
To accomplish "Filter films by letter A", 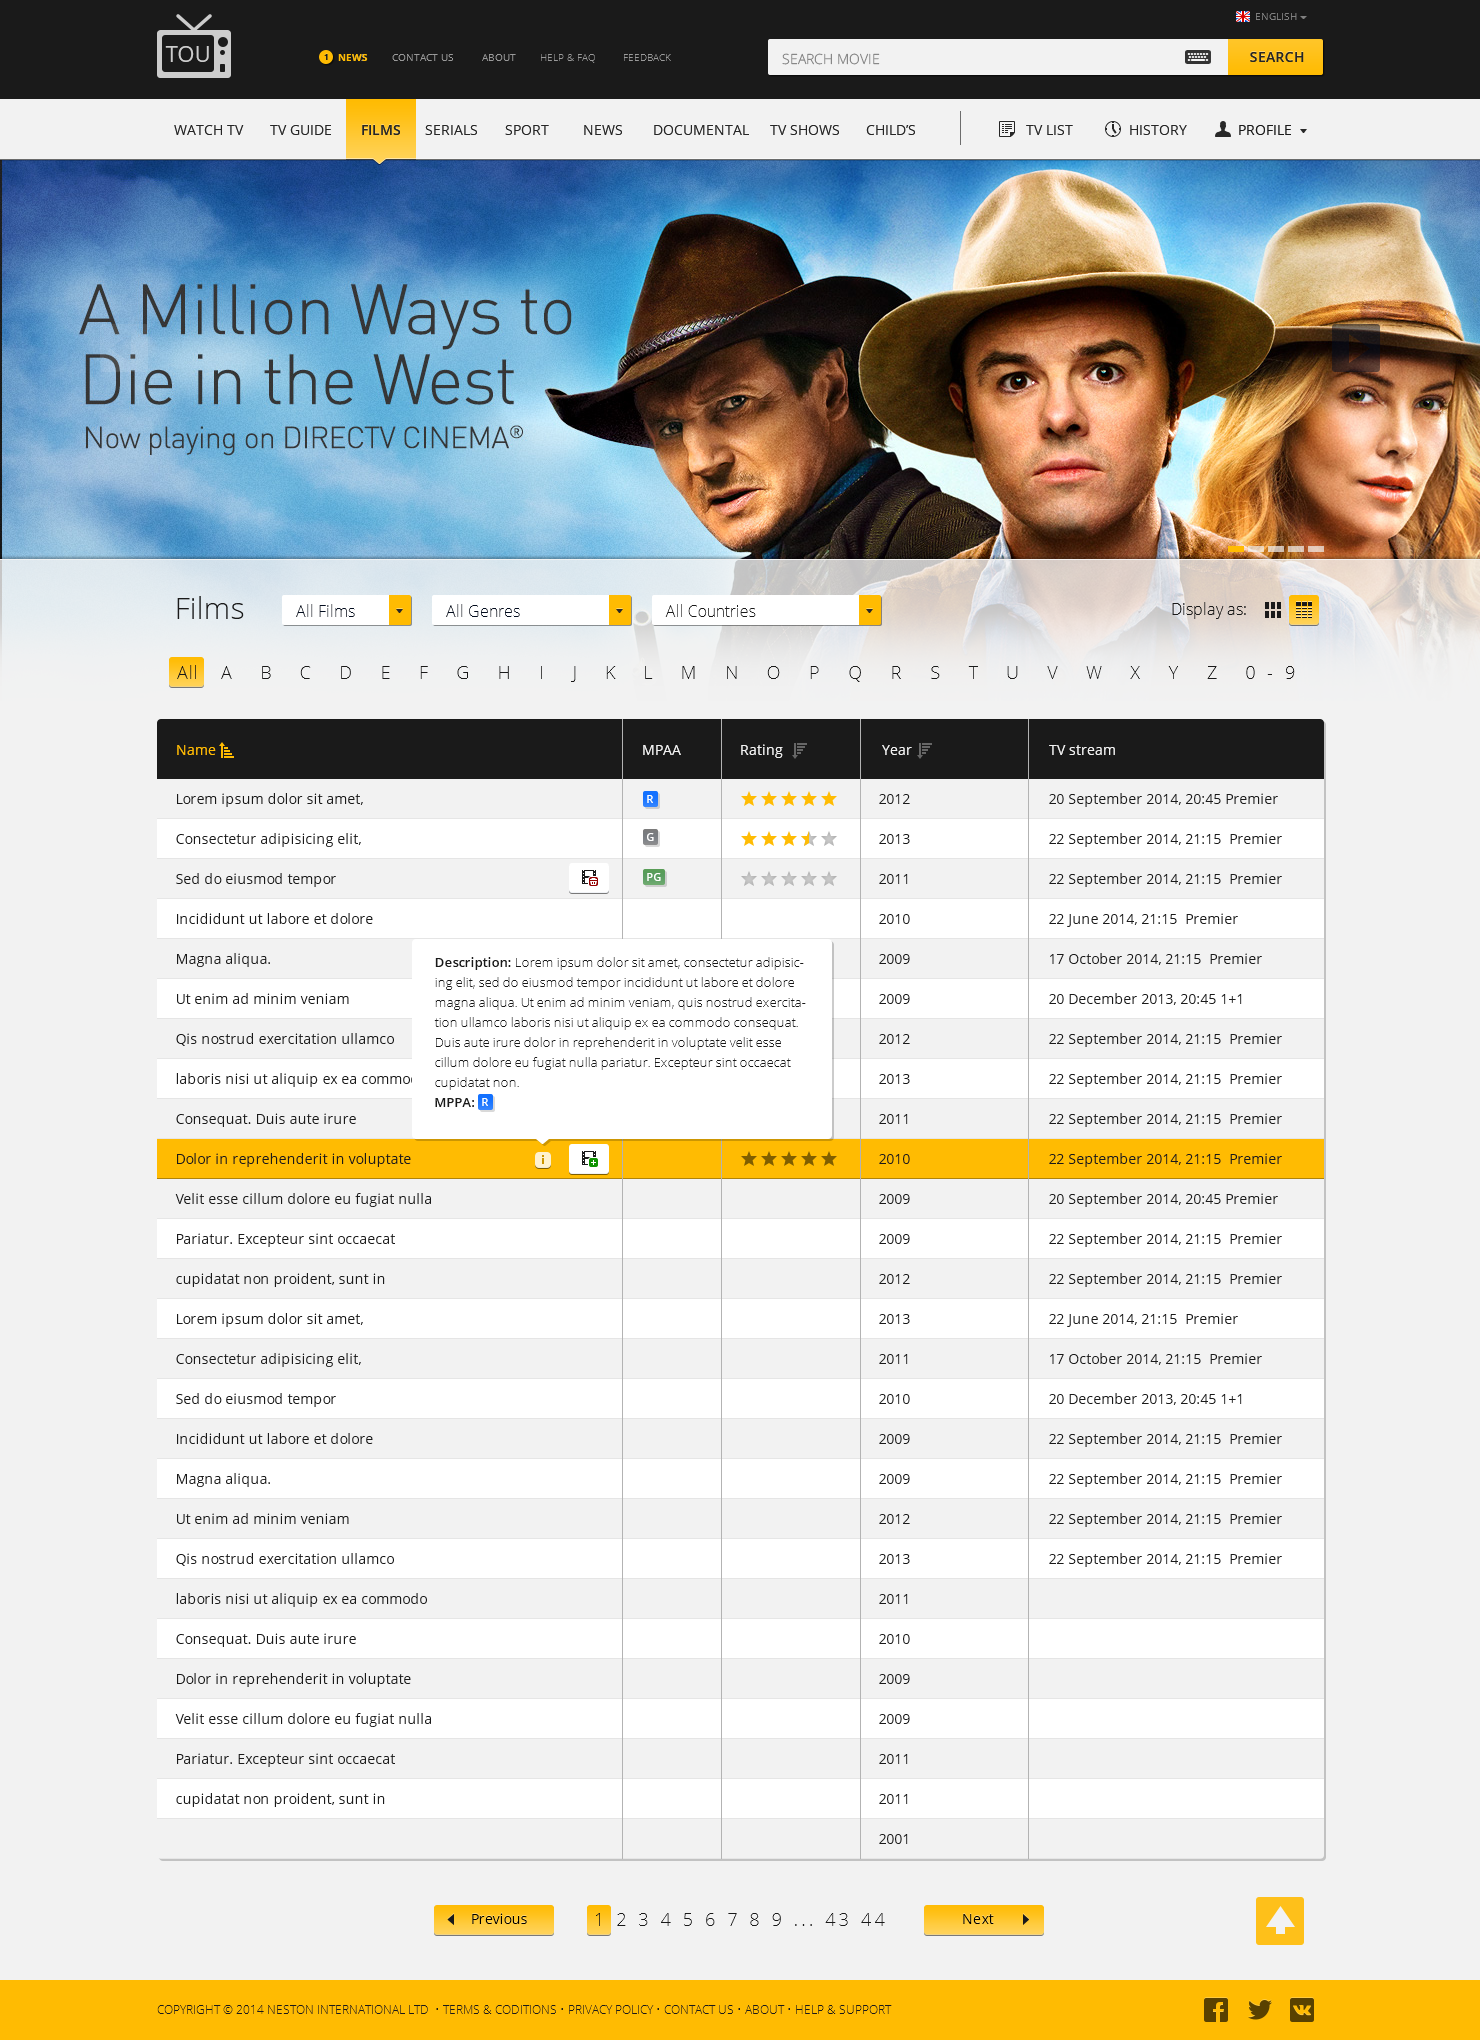I will pos(227,672).
